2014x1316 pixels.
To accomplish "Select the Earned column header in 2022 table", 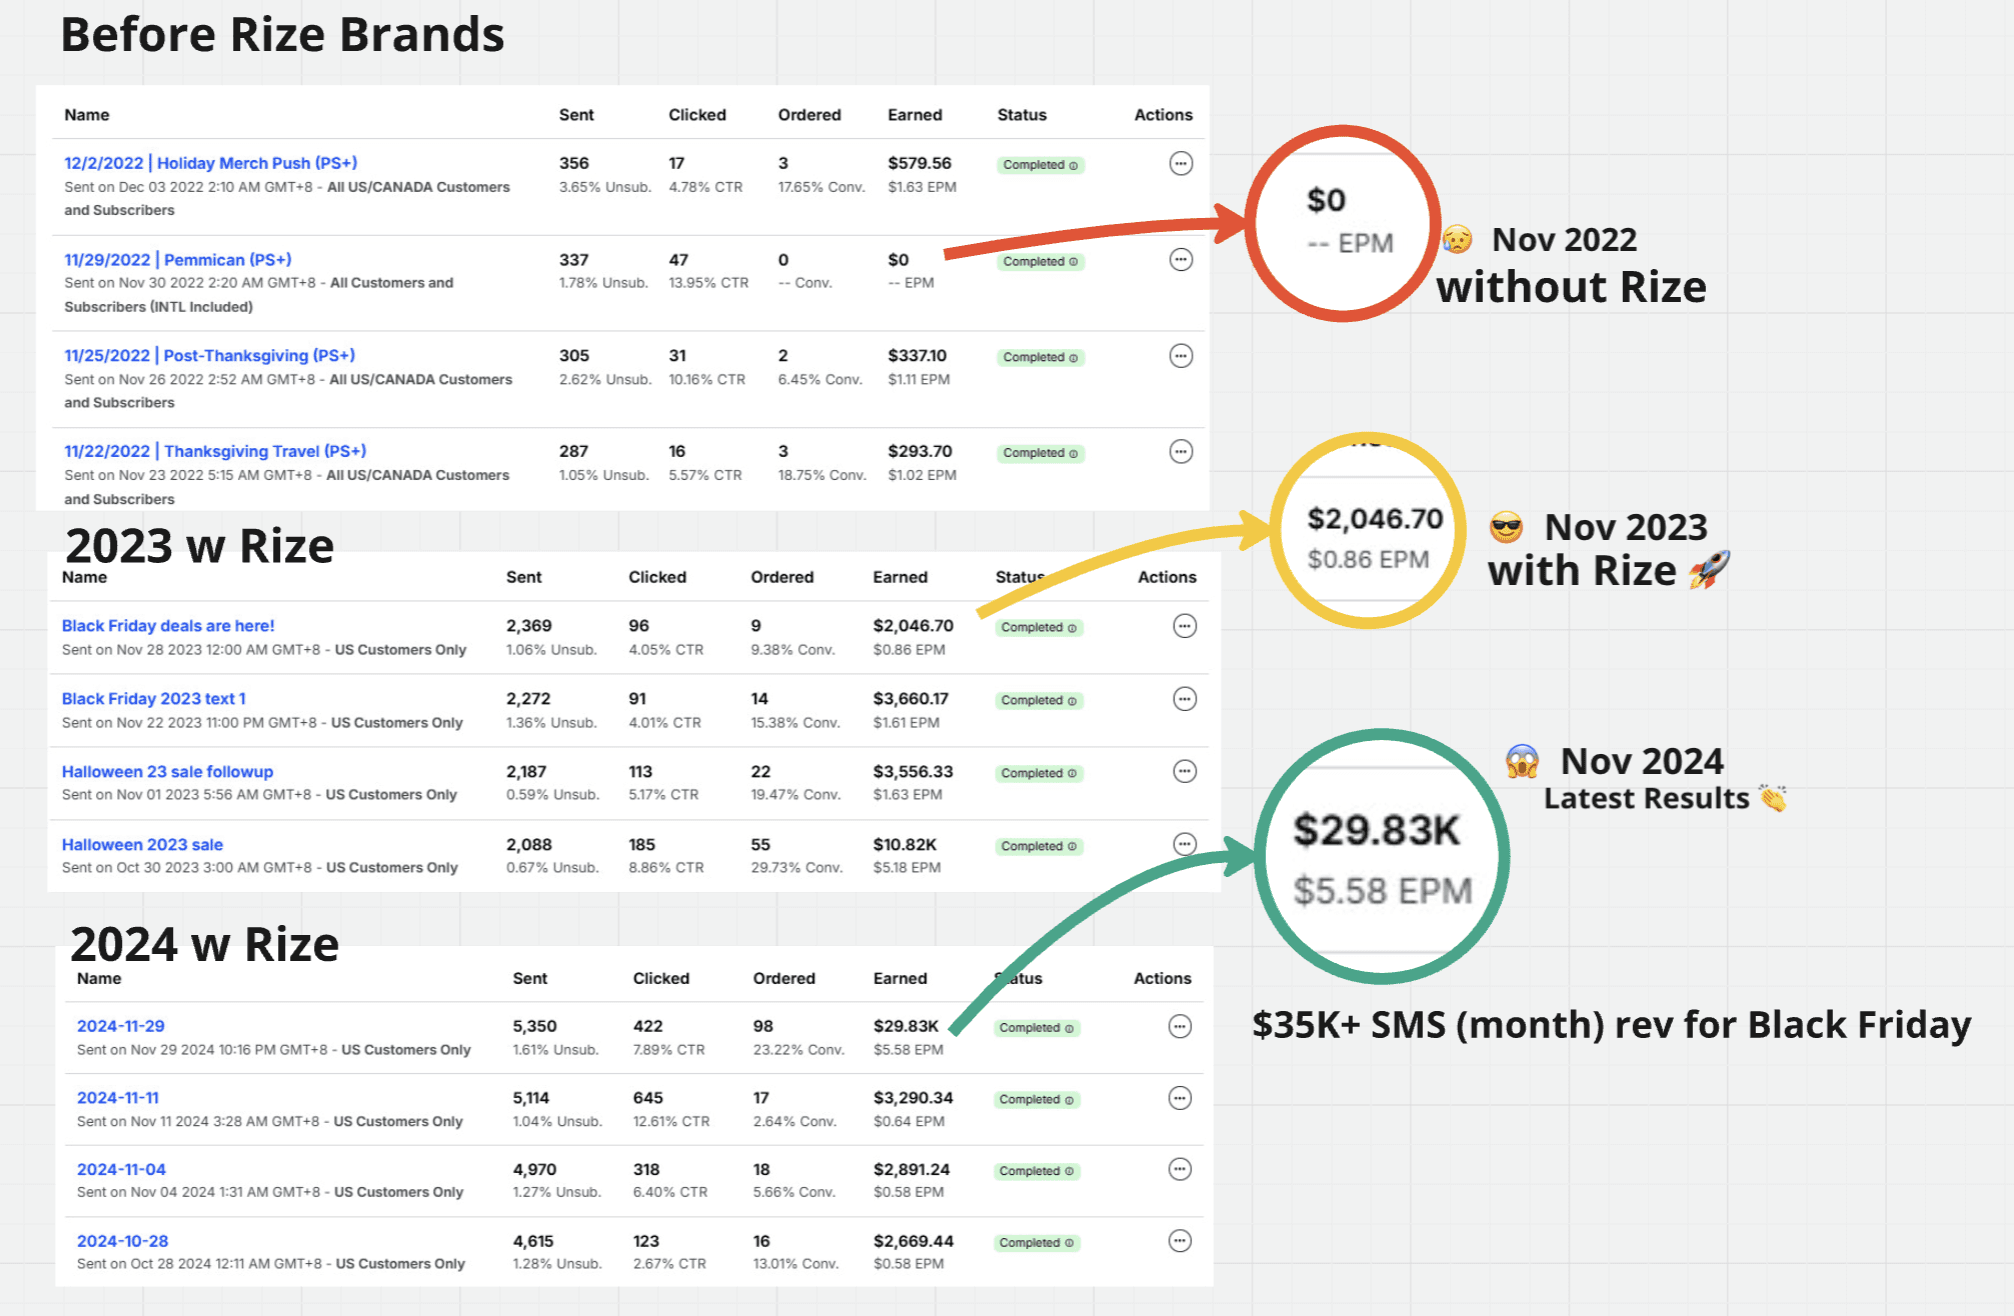I will tap(915, 115).
